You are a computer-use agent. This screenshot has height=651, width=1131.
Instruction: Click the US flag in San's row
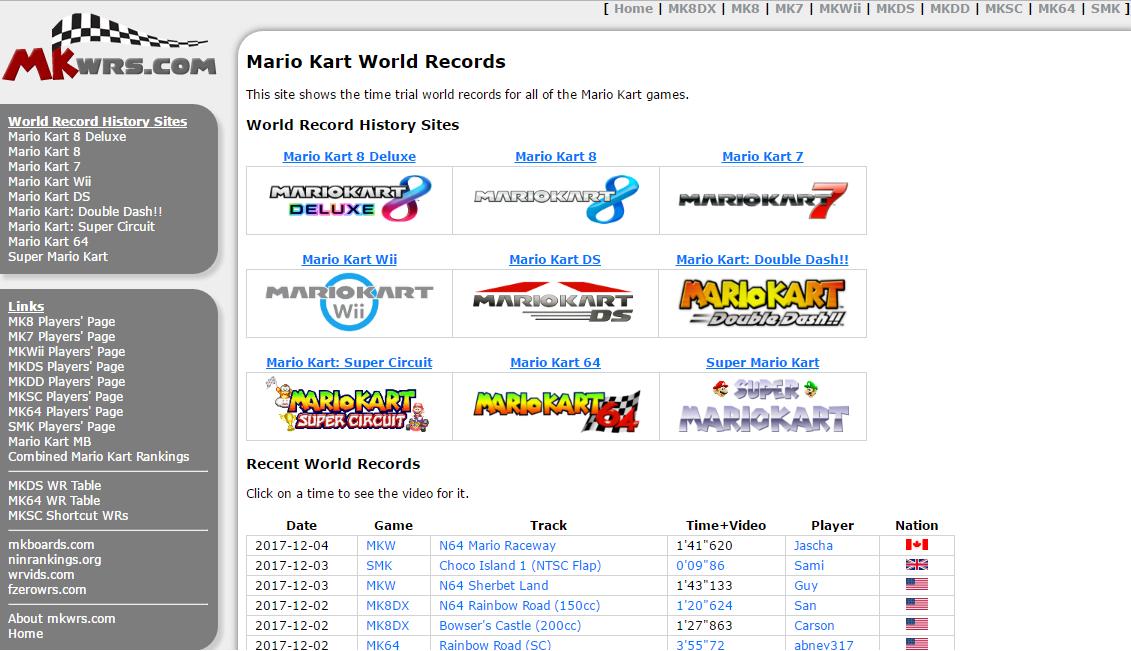pyautogui.click(x=917, y=605)
